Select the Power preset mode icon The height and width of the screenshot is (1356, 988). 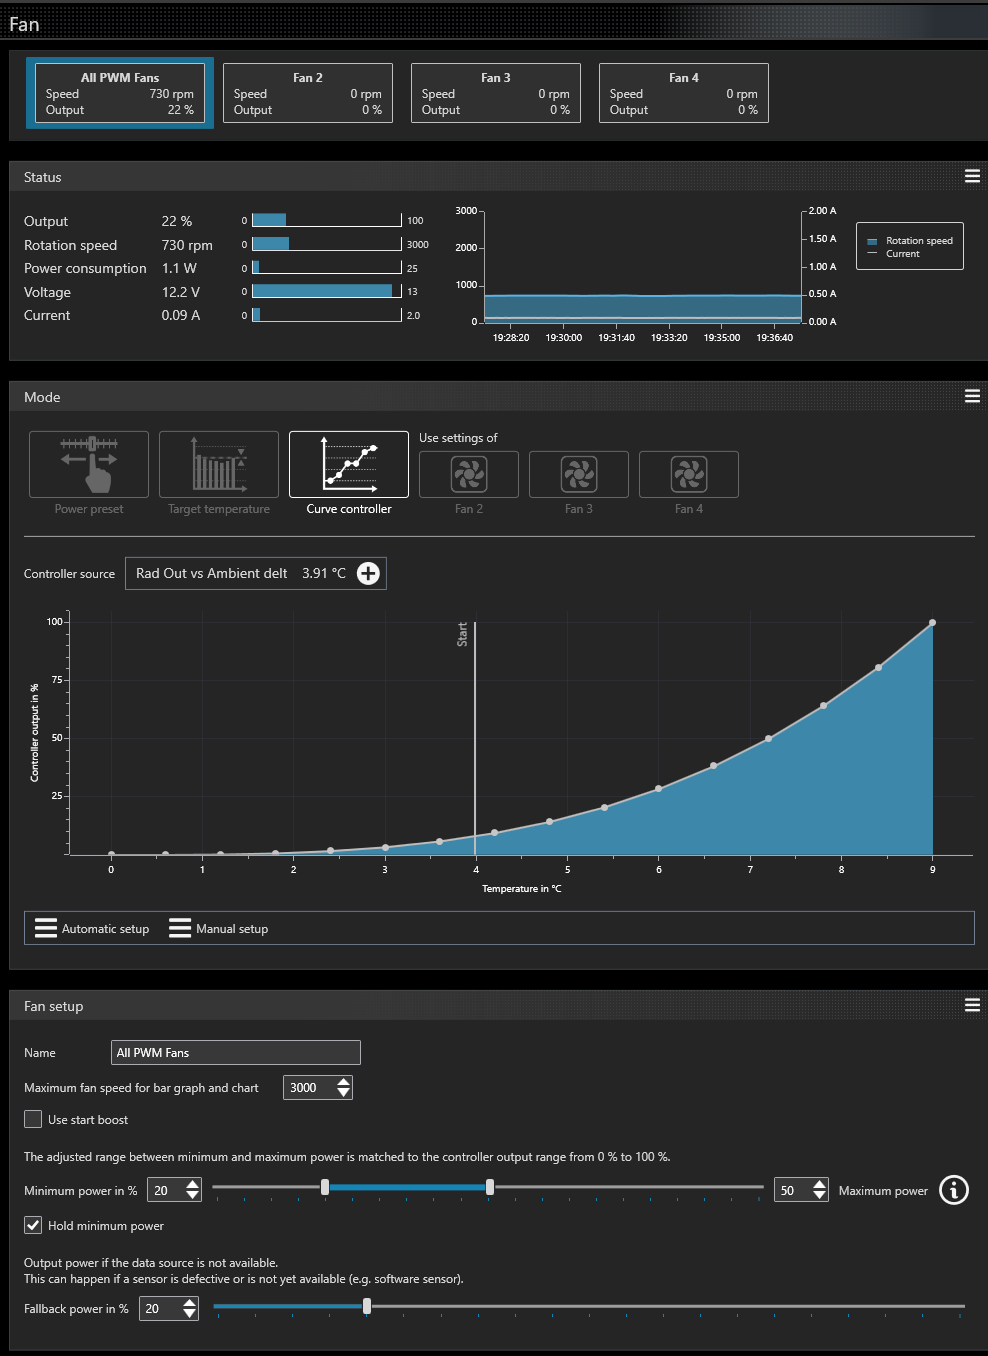[x=89, y=464]
